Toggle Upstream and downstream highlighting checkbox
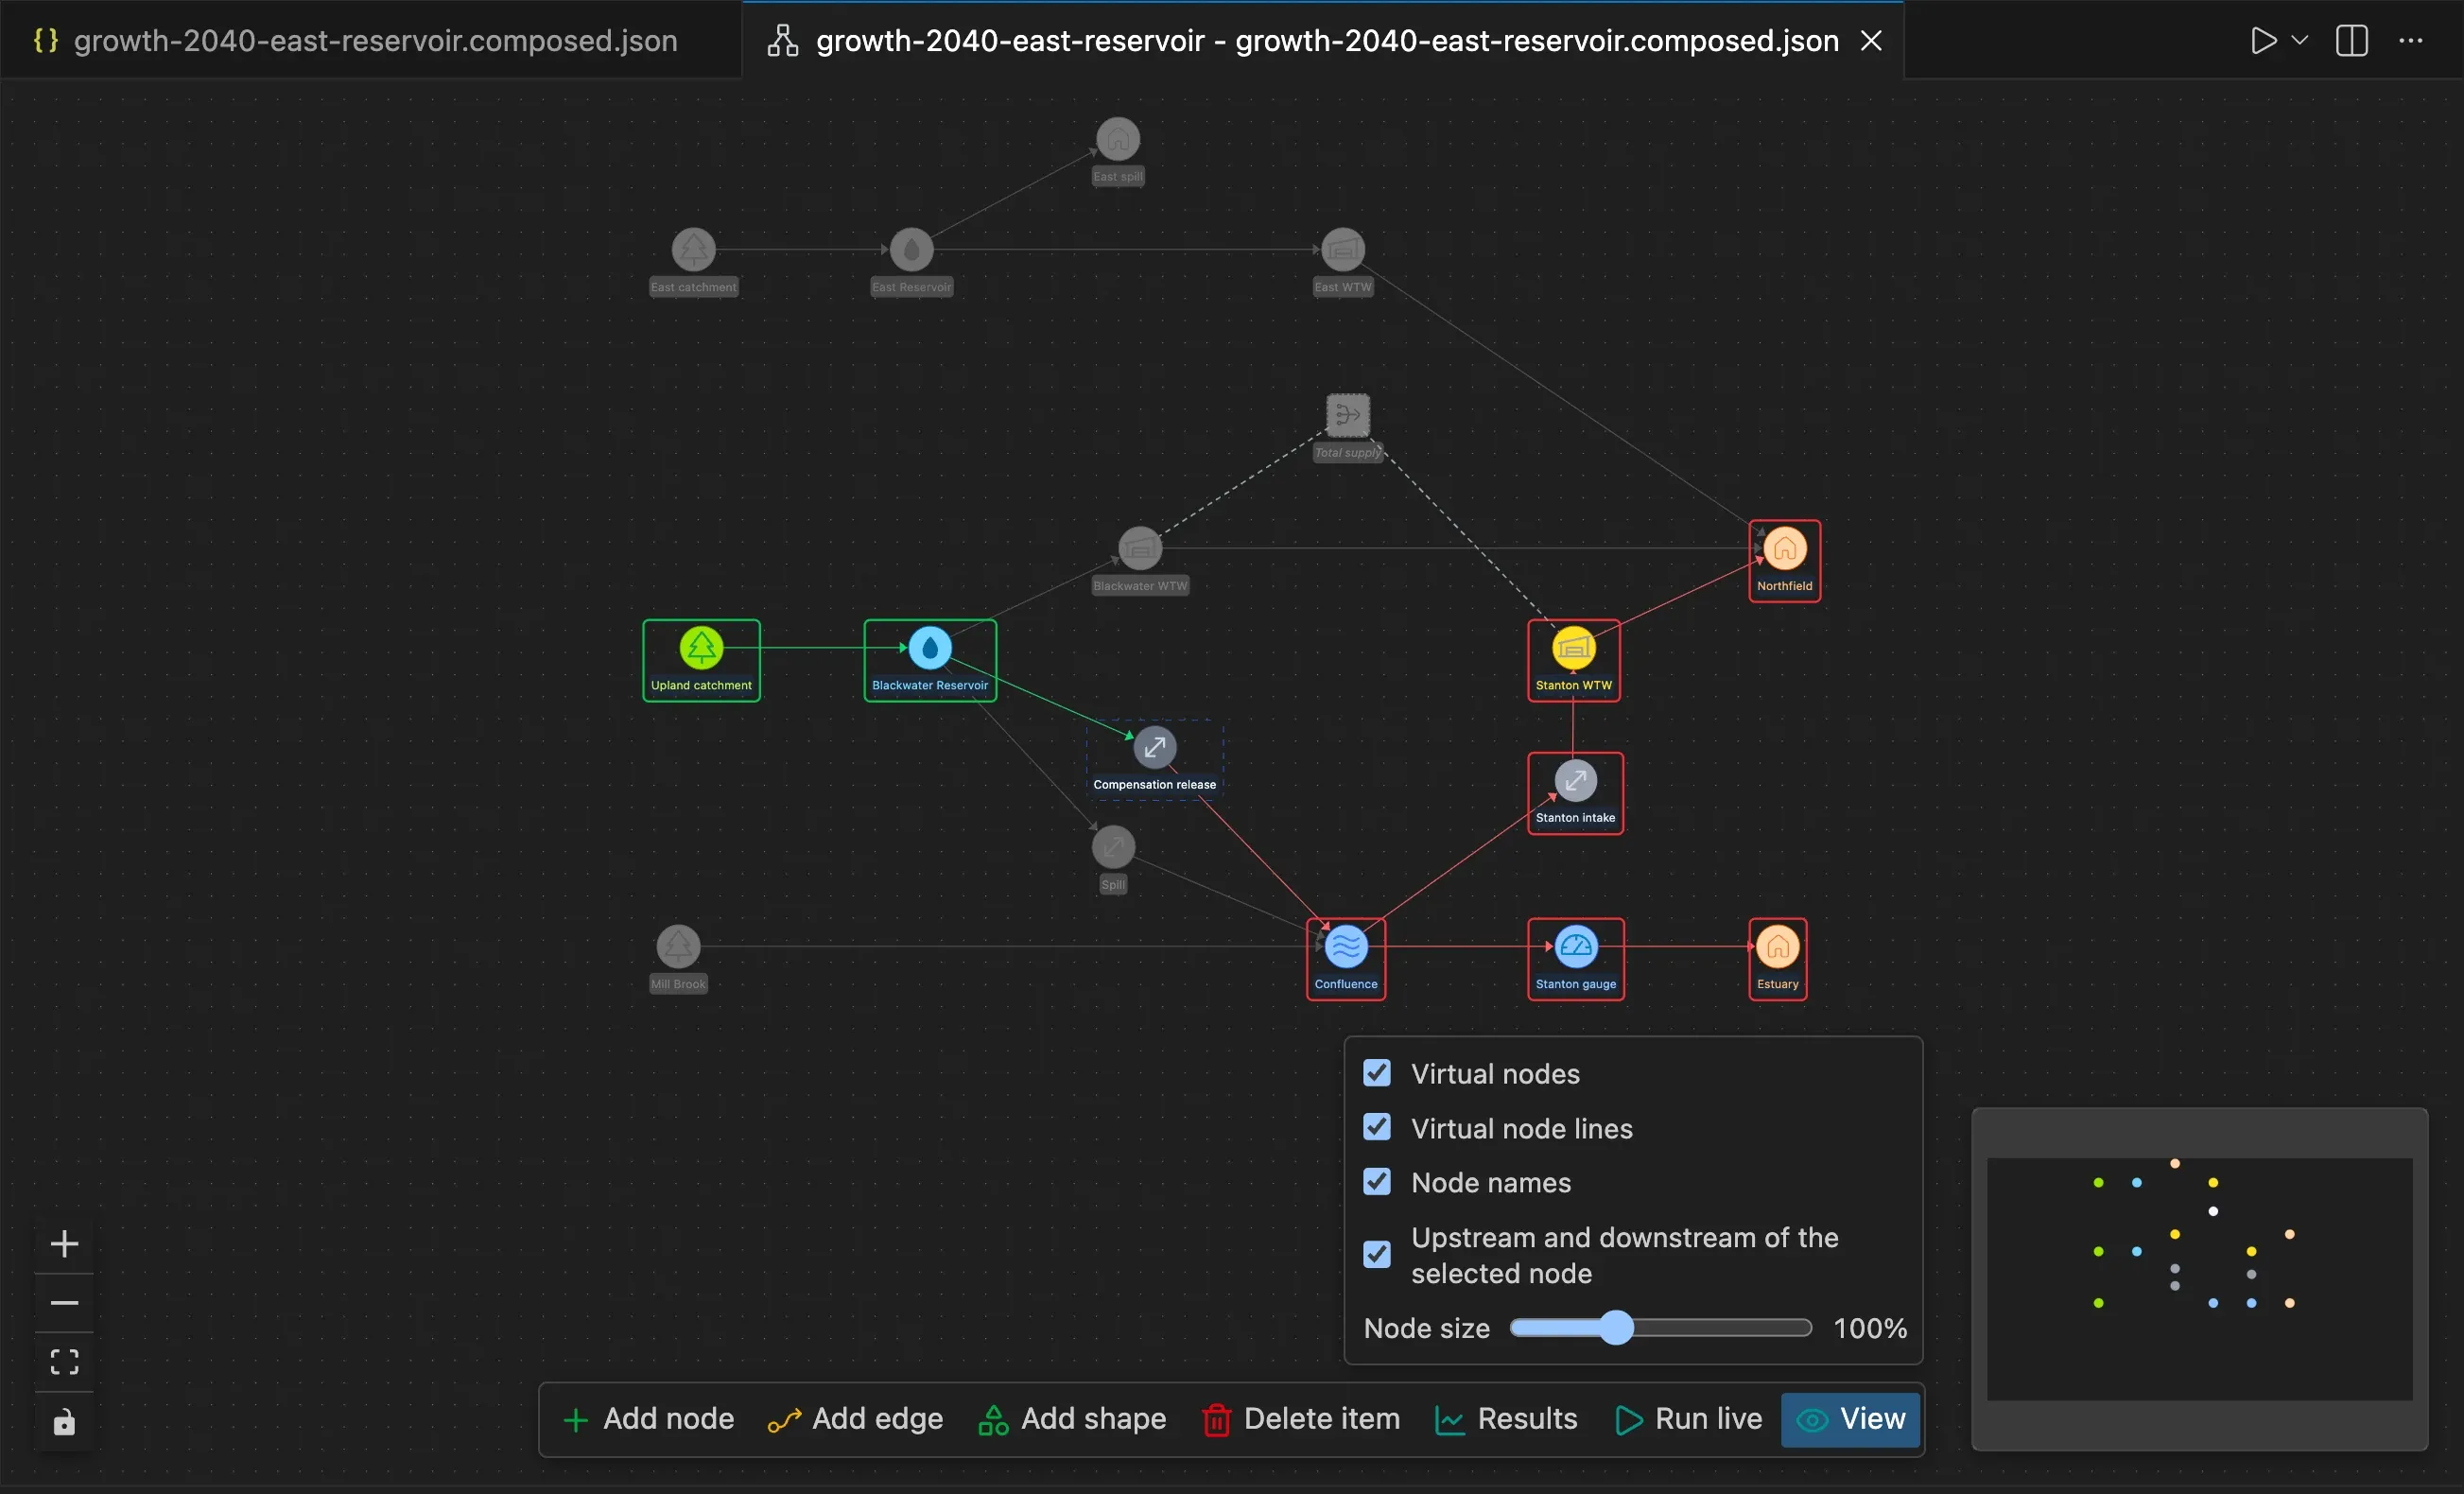This screenshot has height=1494, width=2464. (x=1376, y=1254)
